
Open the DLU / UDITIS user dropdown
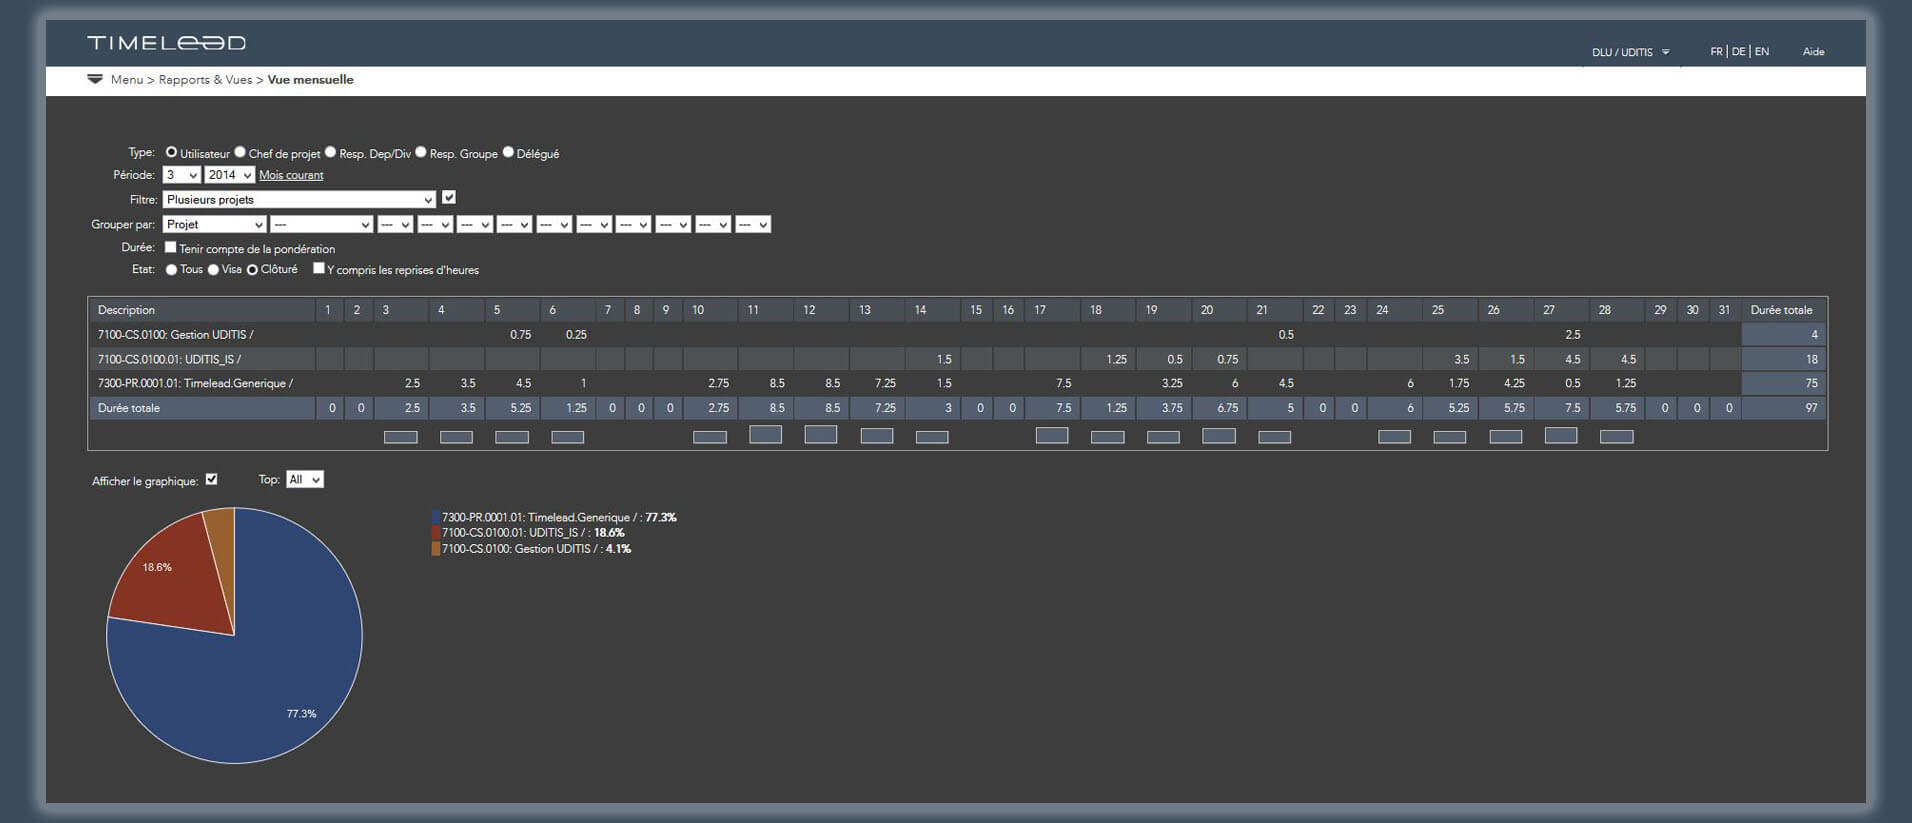(1631, 52)
